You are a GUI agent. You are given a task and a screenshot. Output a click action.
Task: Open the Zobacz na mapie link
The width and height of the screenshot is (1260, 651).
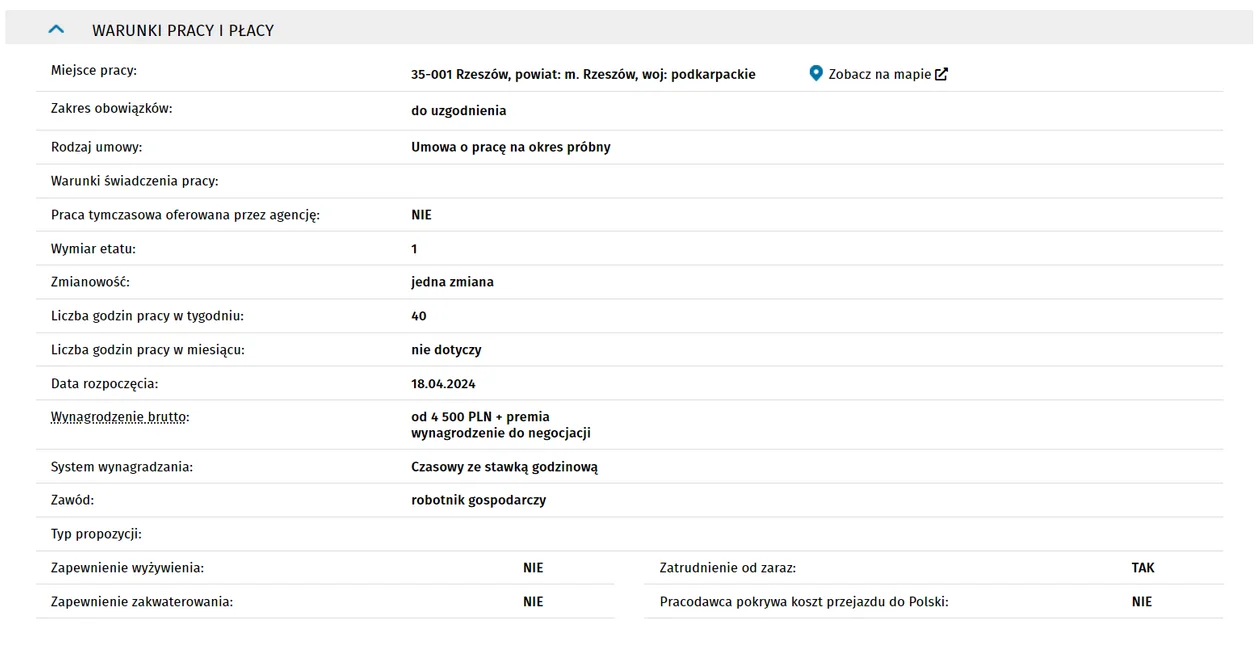coord(879,74)
